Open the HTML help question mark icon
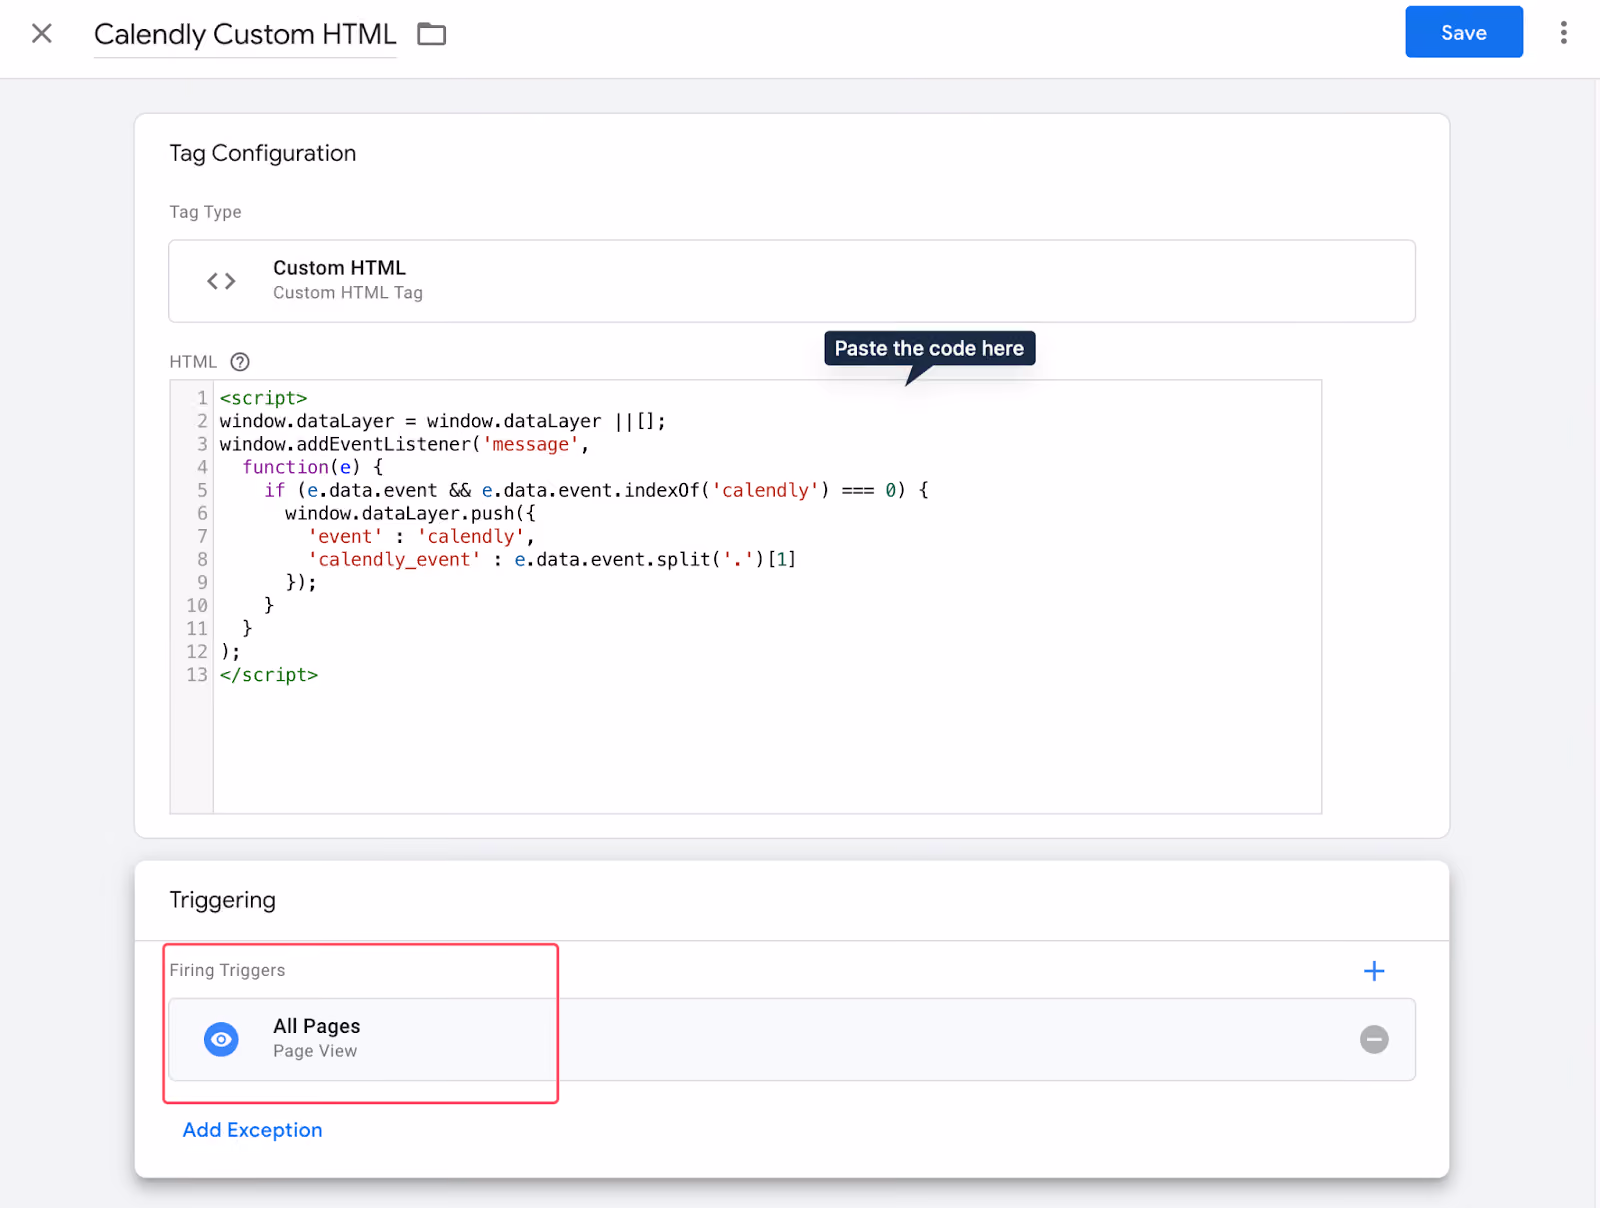The image size is (1600, 1208). coord(240,362)
